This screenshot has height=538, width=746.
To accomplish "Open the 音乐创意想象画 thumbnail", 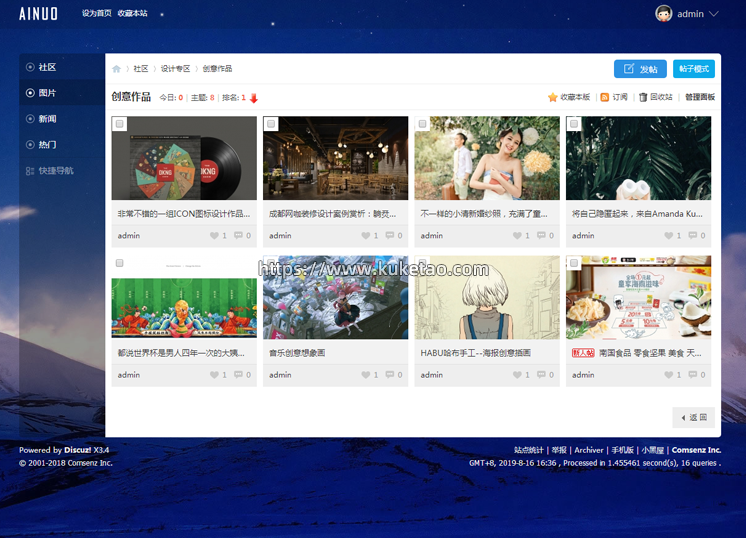I will (335, 297).
